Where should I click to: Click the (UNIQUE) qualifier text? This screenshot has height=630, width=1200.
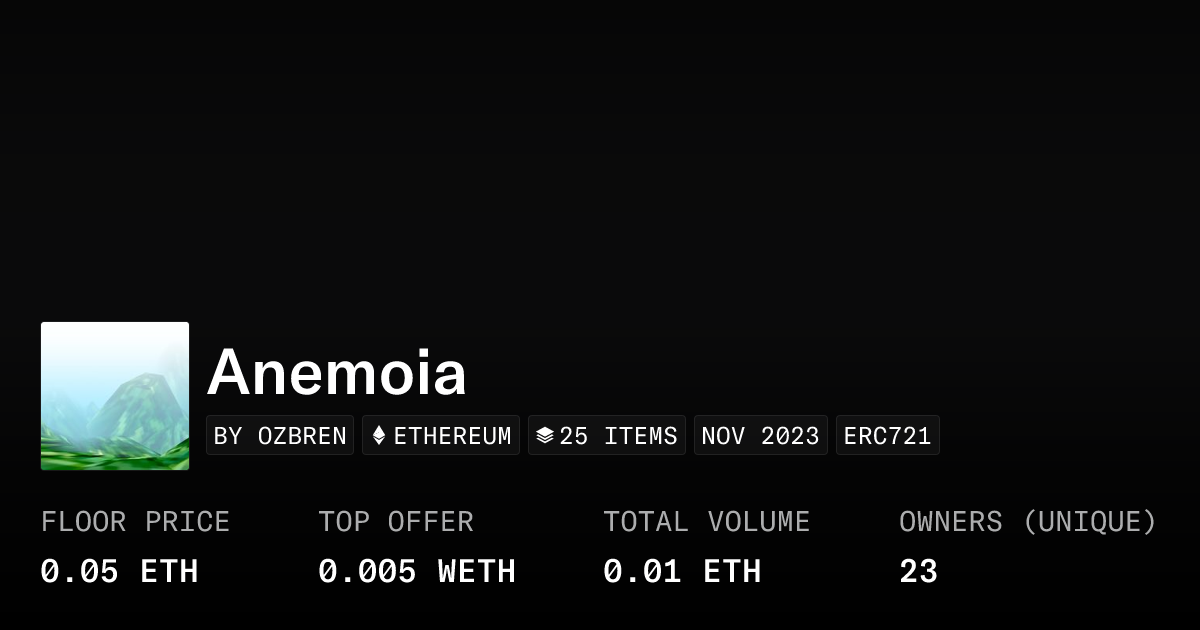pyautogui.click(x=1089, y=522)
